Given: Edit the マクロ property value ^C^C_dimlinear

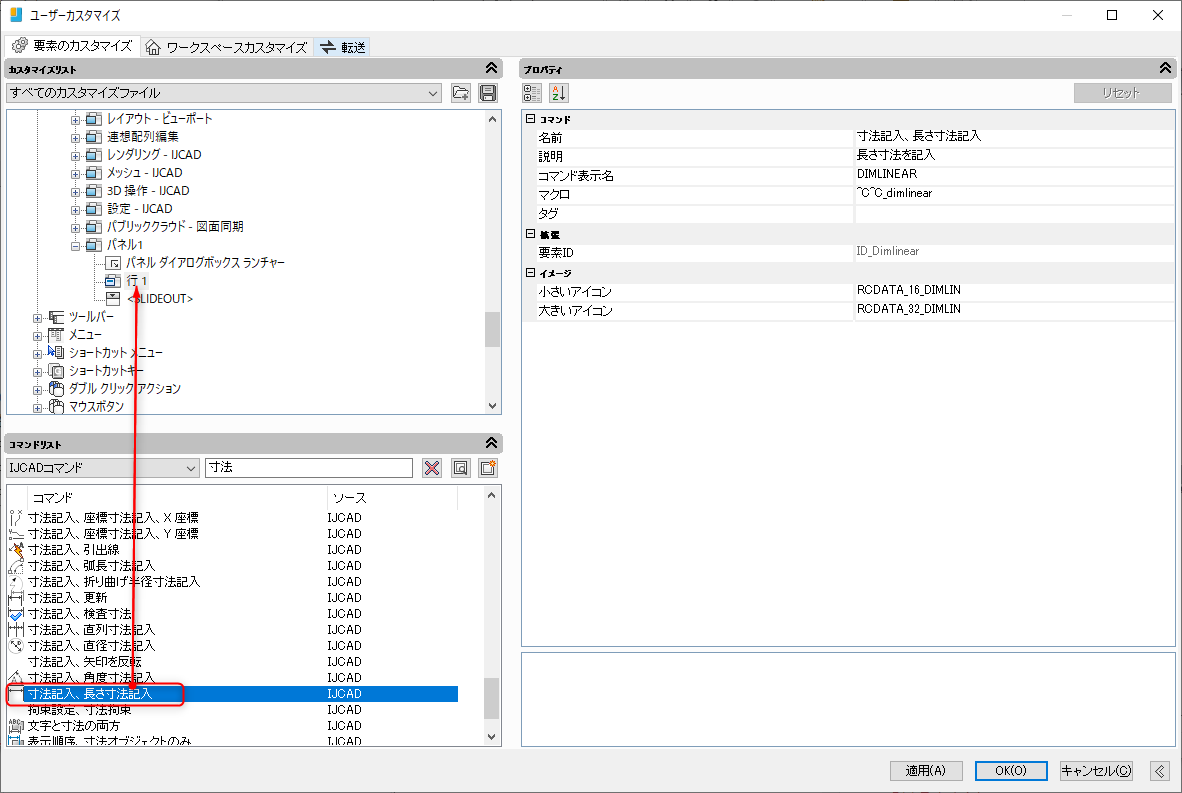Looking at the screenshot, I should 1014,194.
